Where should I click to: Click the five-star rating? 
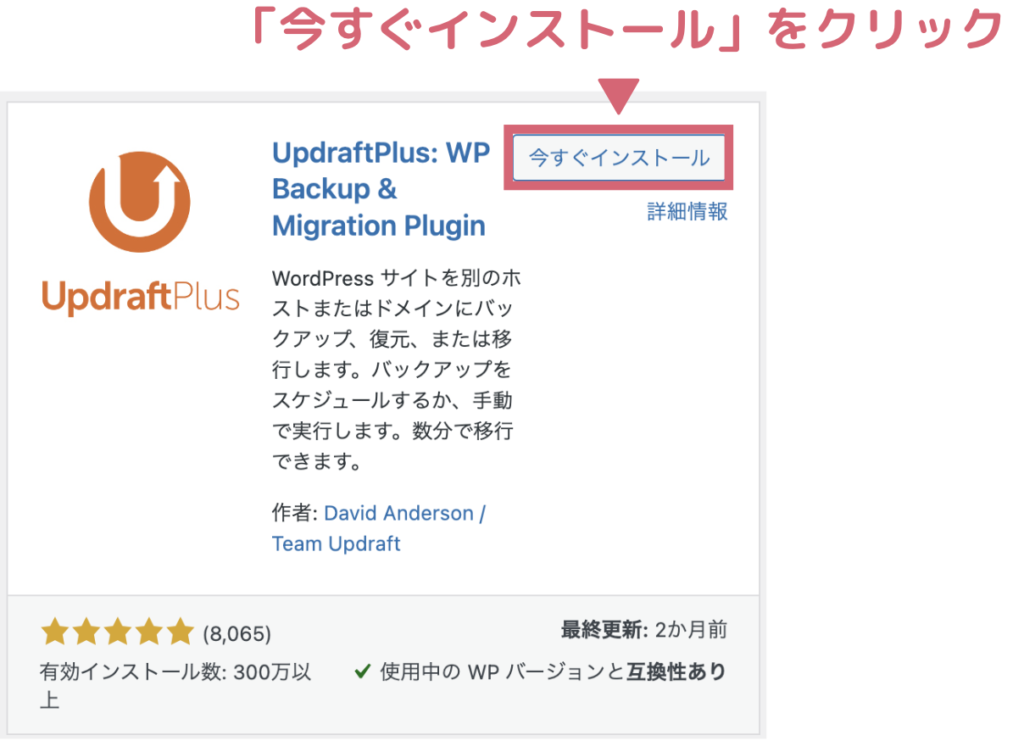(118, 632)
